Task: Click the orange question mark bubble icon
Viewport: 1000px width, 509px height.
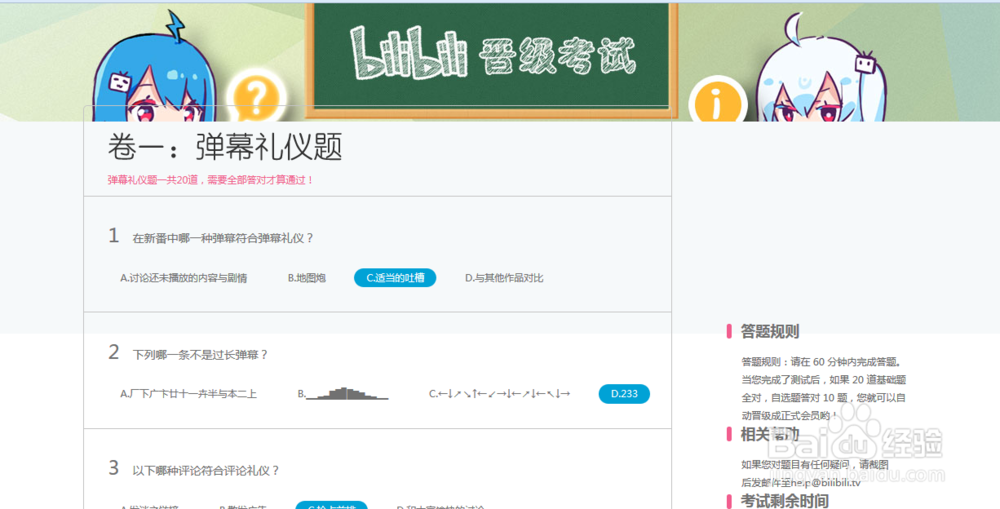Action: (x=255, y=98)
